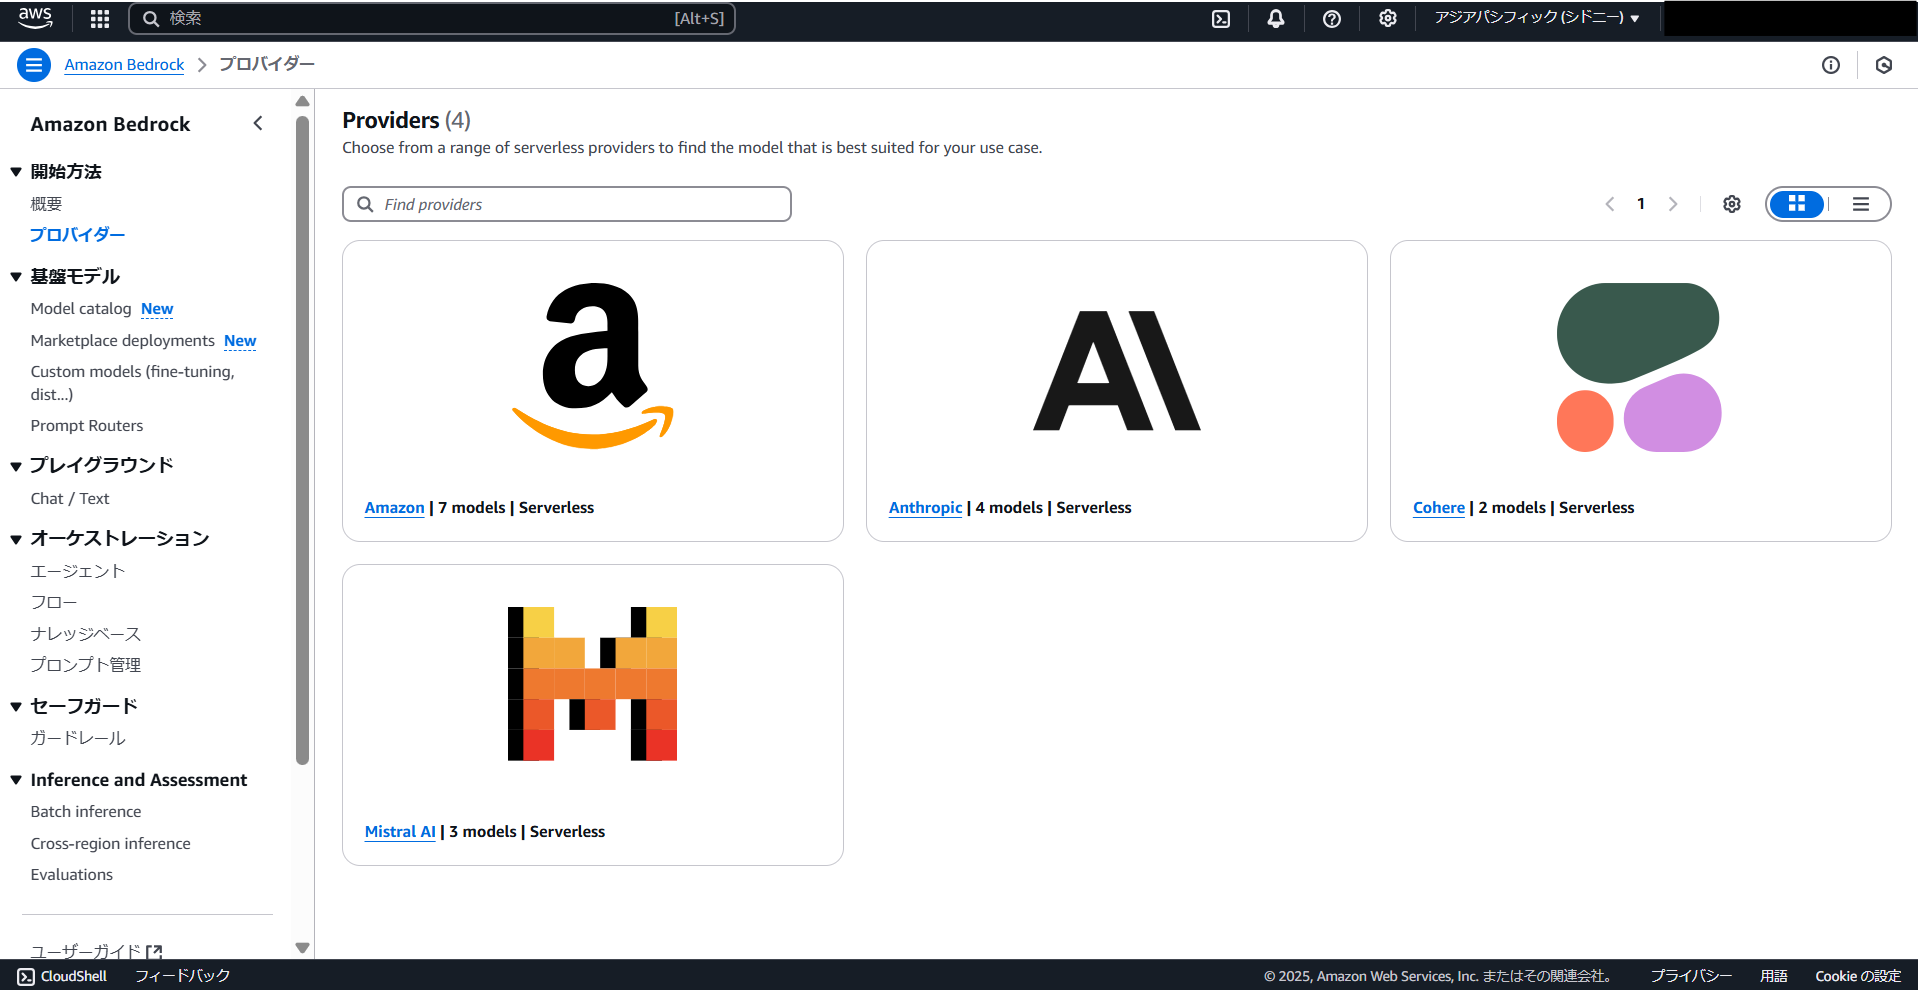Open the アジアパシフィック (シドニー) region dropdown

tap(1537, 18)
